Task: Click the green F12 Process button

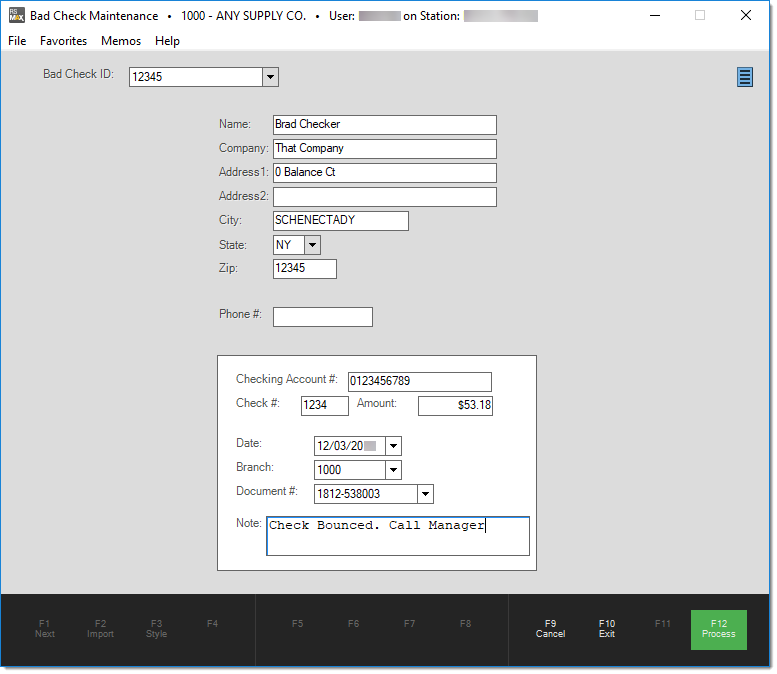Action: 720,630
